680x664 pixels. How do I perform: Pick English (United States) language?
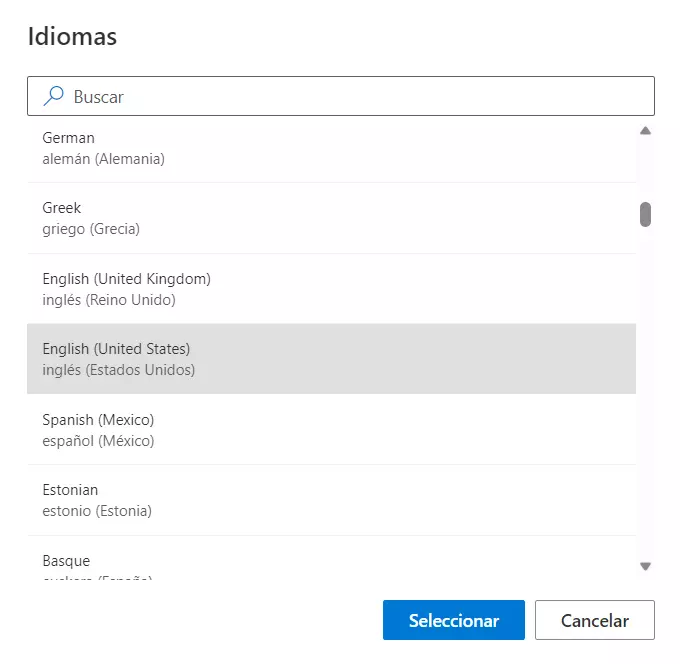330,359
